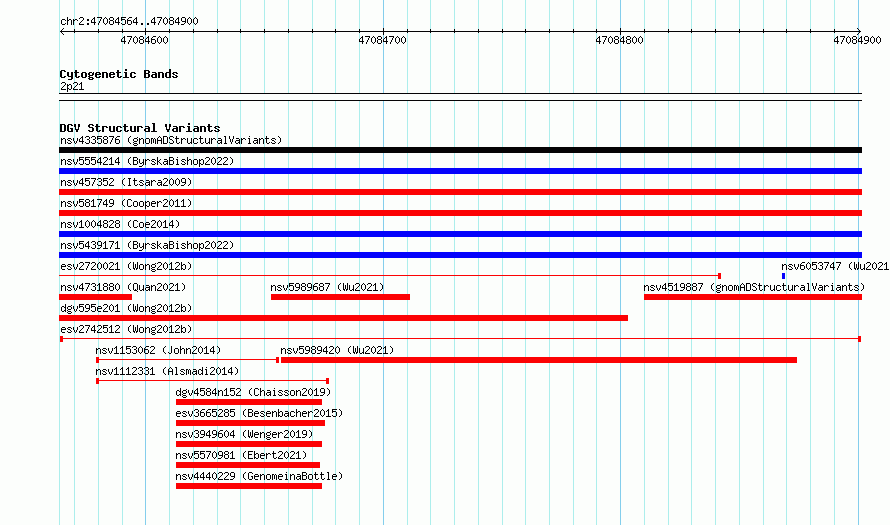Click ruler position 47084800

619,40
